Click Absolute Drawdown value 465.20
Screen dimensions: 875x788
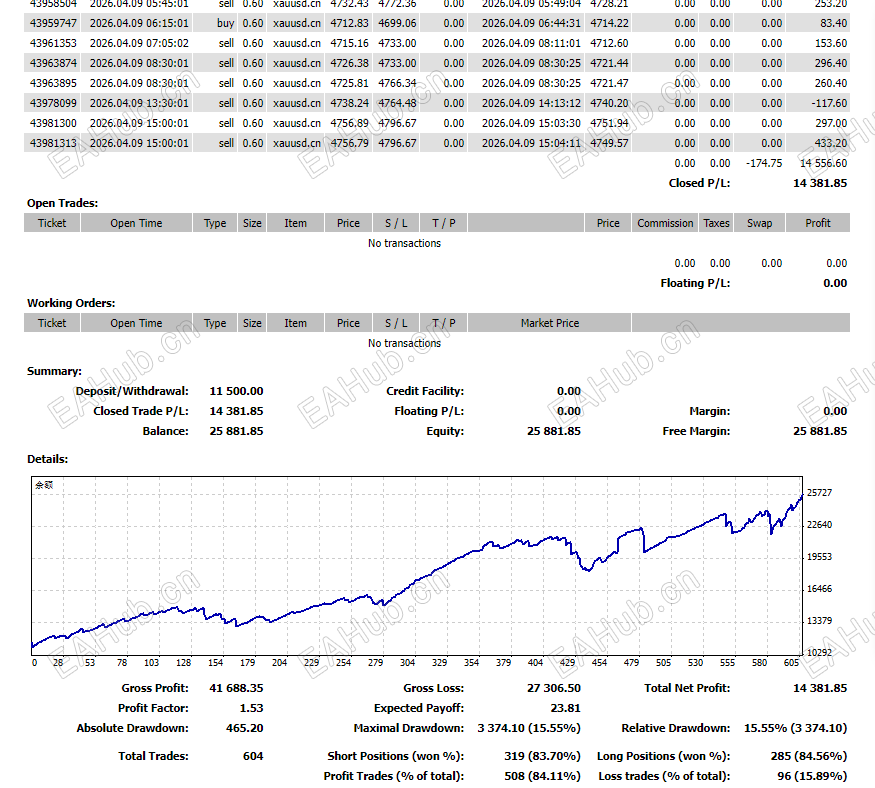[x=244, y=728]
